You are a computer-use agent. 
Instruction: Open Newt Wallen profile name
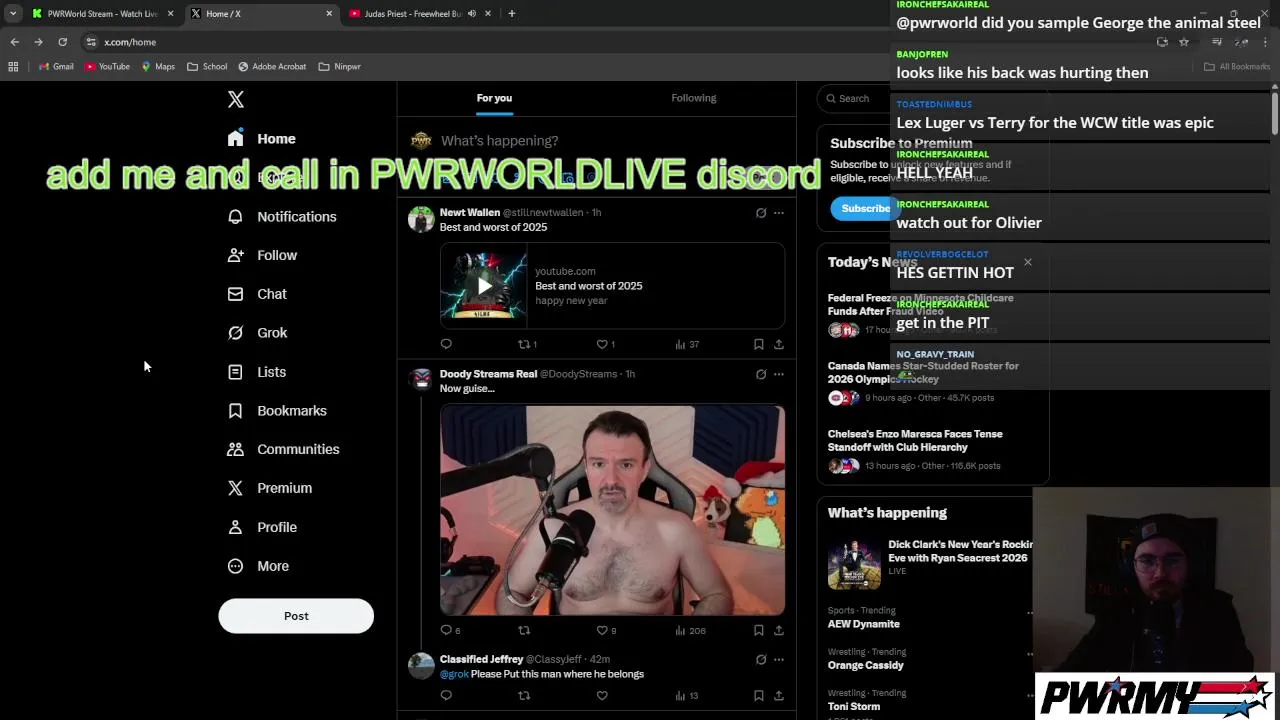pos(470,213)
